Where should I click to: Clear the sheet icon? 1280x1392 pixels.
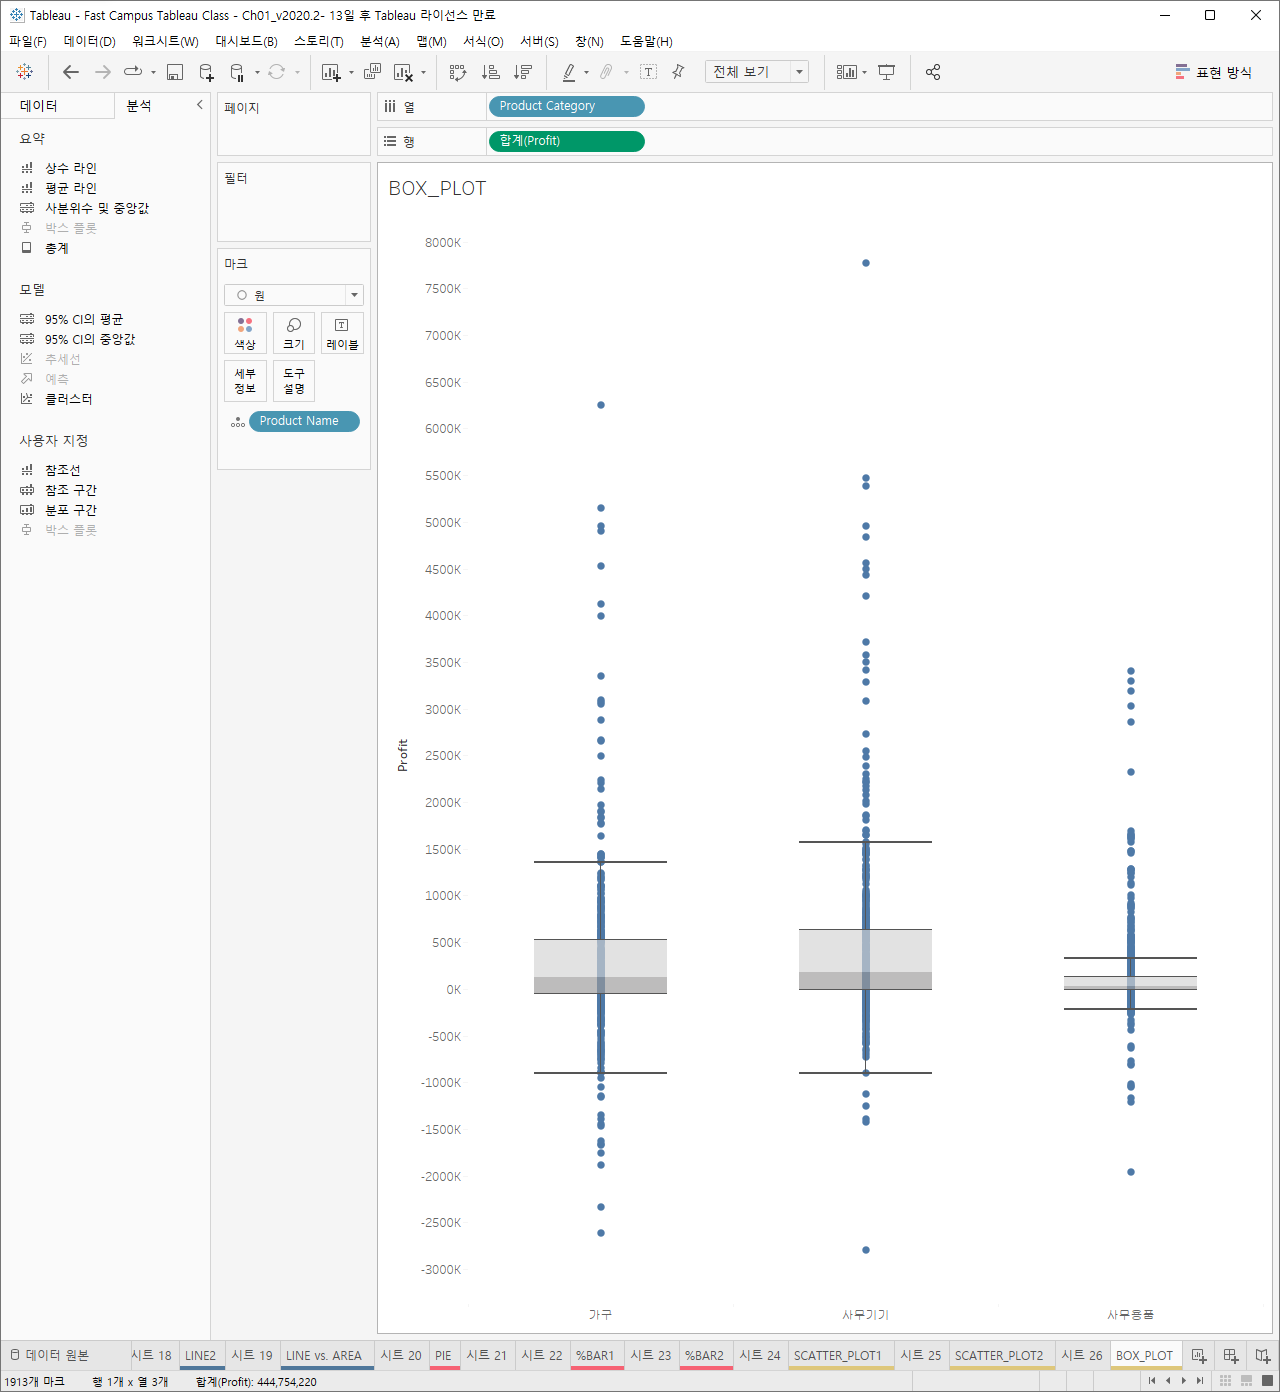tap(403, 72)
